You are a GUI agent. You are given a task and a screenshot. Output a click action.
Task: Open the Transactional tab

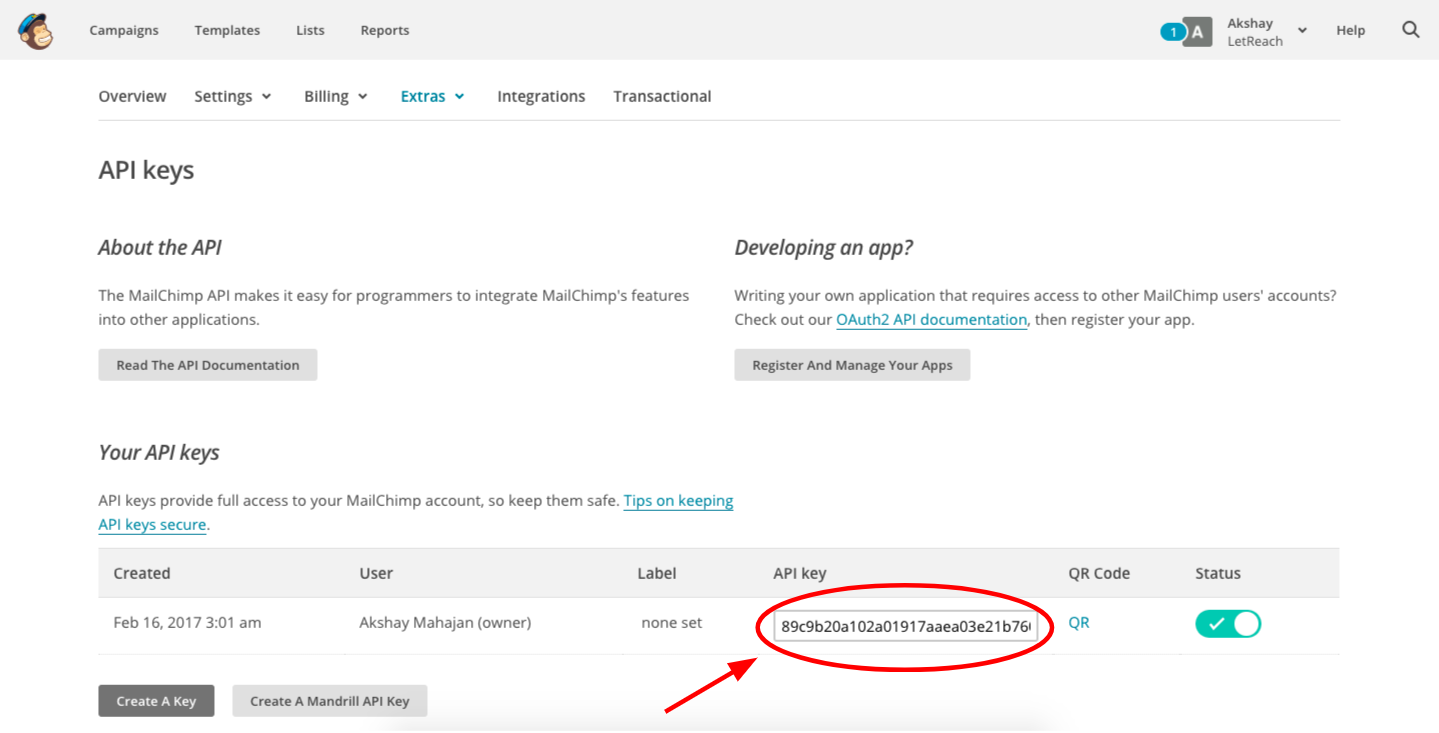tap(662, 96)
